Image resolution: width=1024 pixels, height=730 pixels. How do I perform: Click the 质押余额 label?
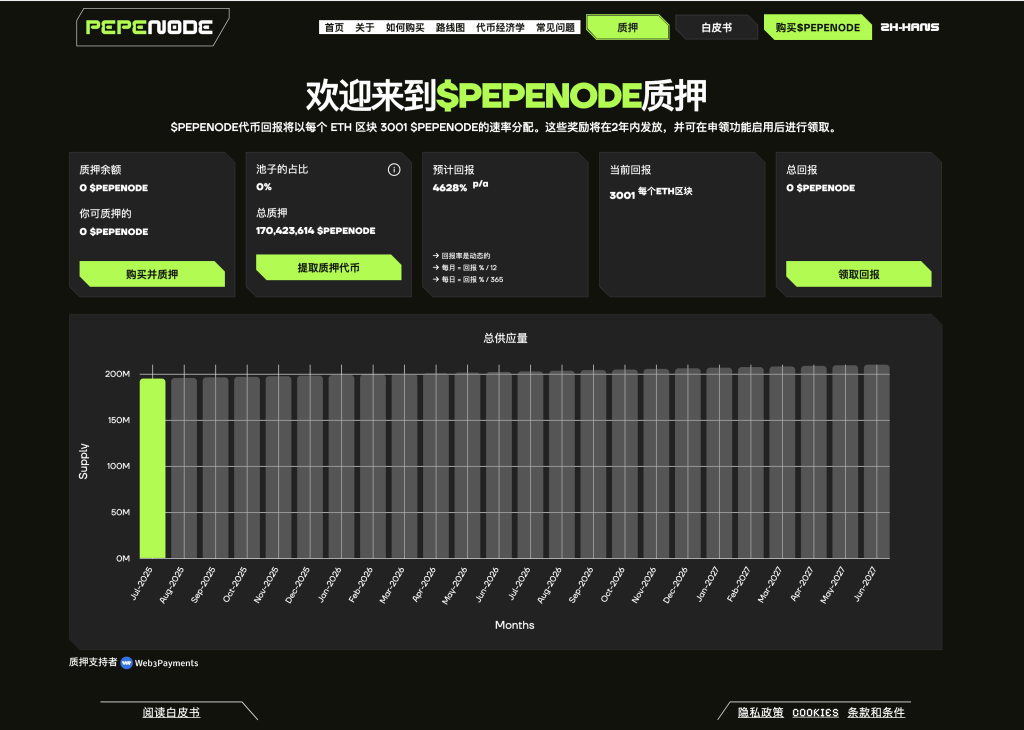(x=100, y=170)
